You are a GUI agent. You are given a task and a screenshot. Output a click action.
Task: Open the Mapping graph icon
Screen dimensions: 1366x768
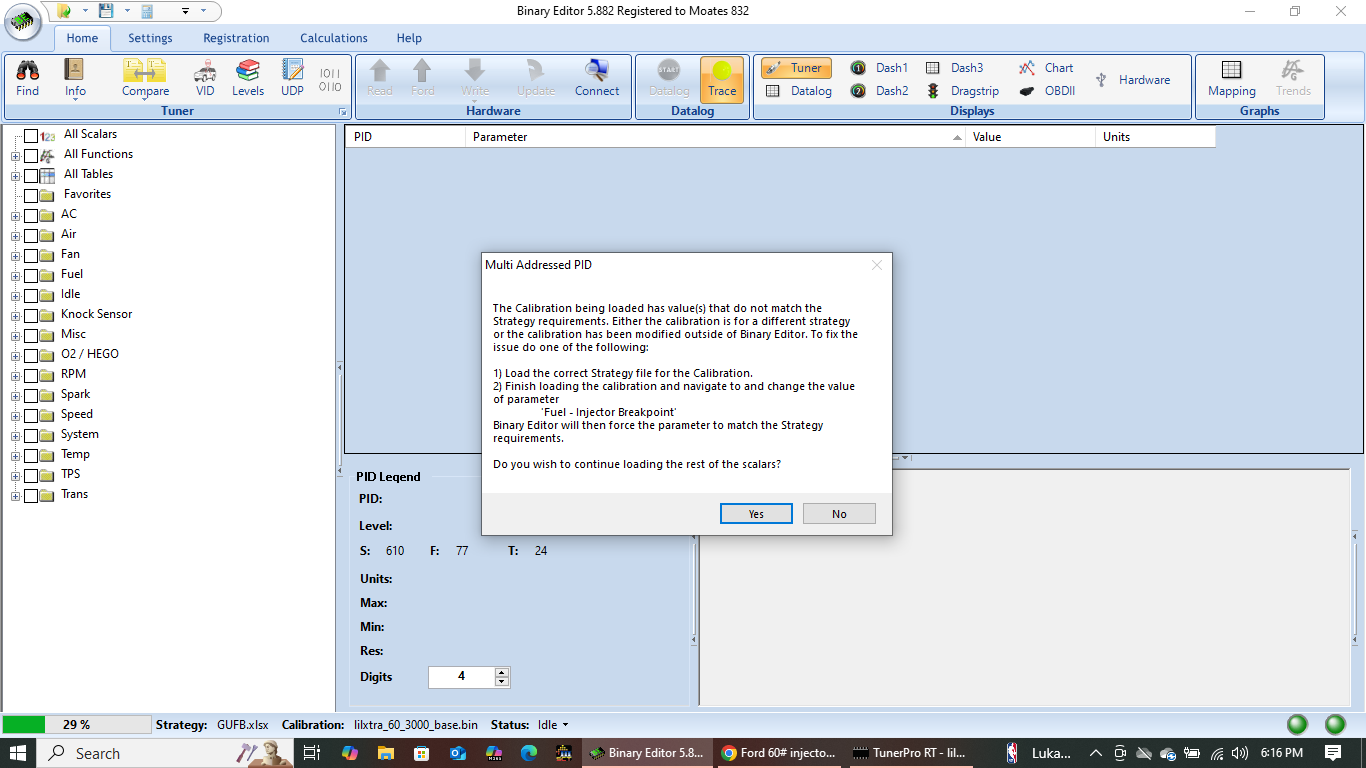(1231, 78)
